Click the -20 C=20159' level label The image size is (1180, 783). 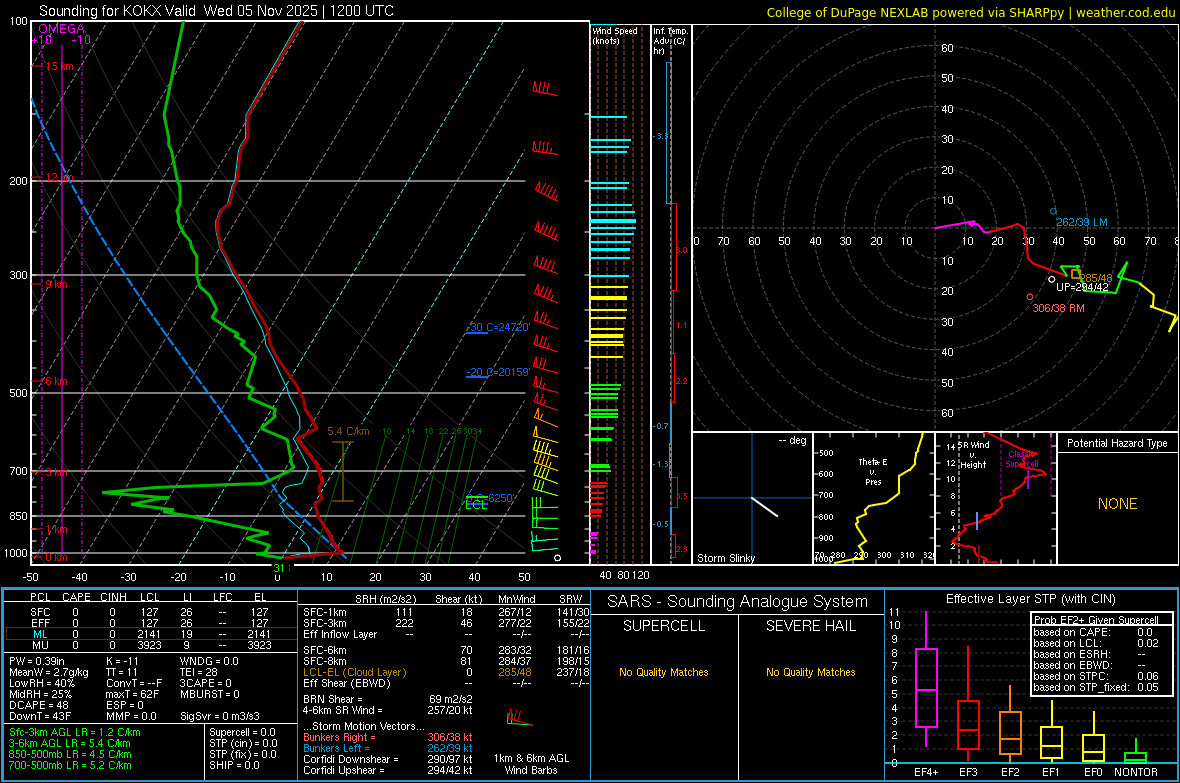(x=497, y=372)
